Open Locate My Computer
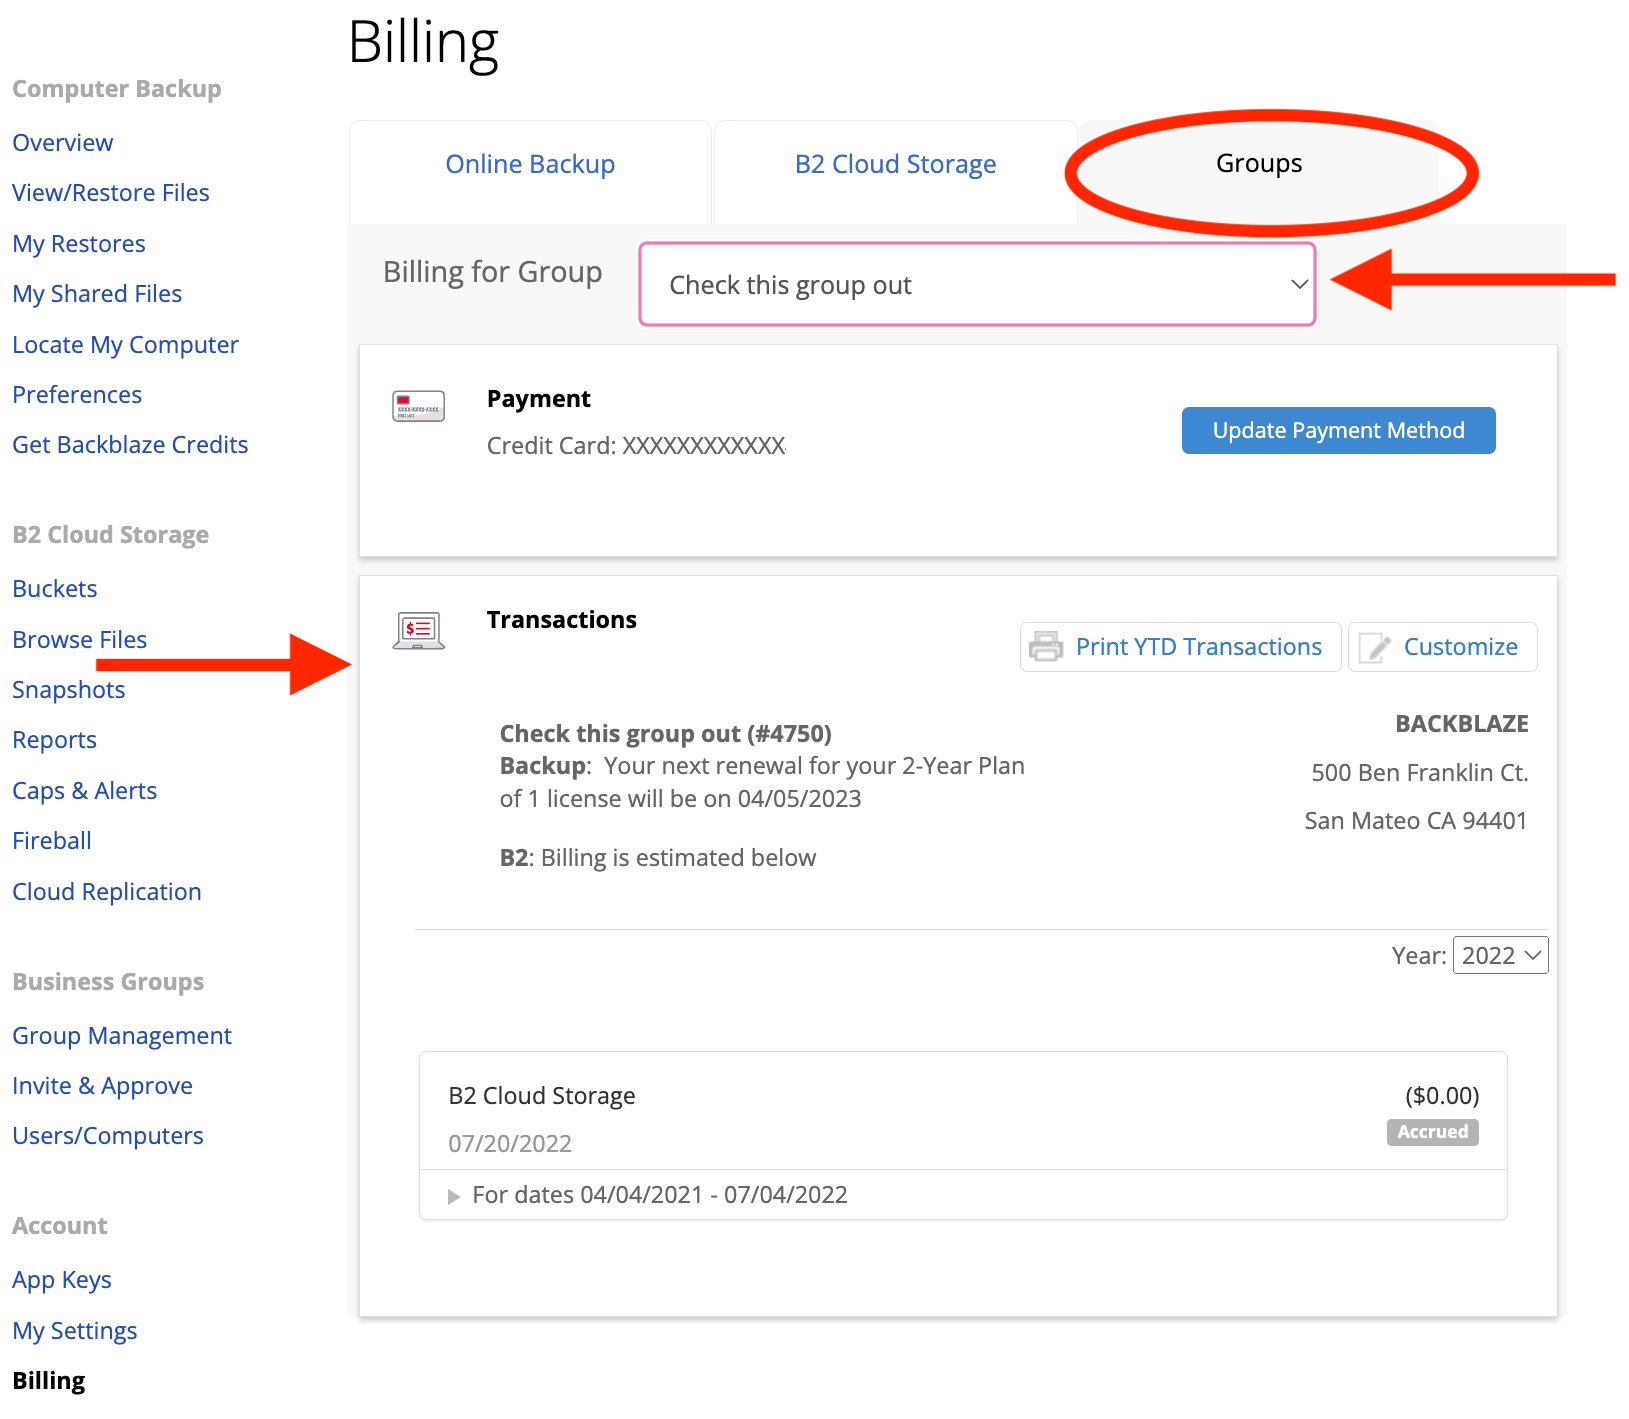The height and width of the screenshot is (1419, 1629). pyautogui.click(x=125, y=345)
